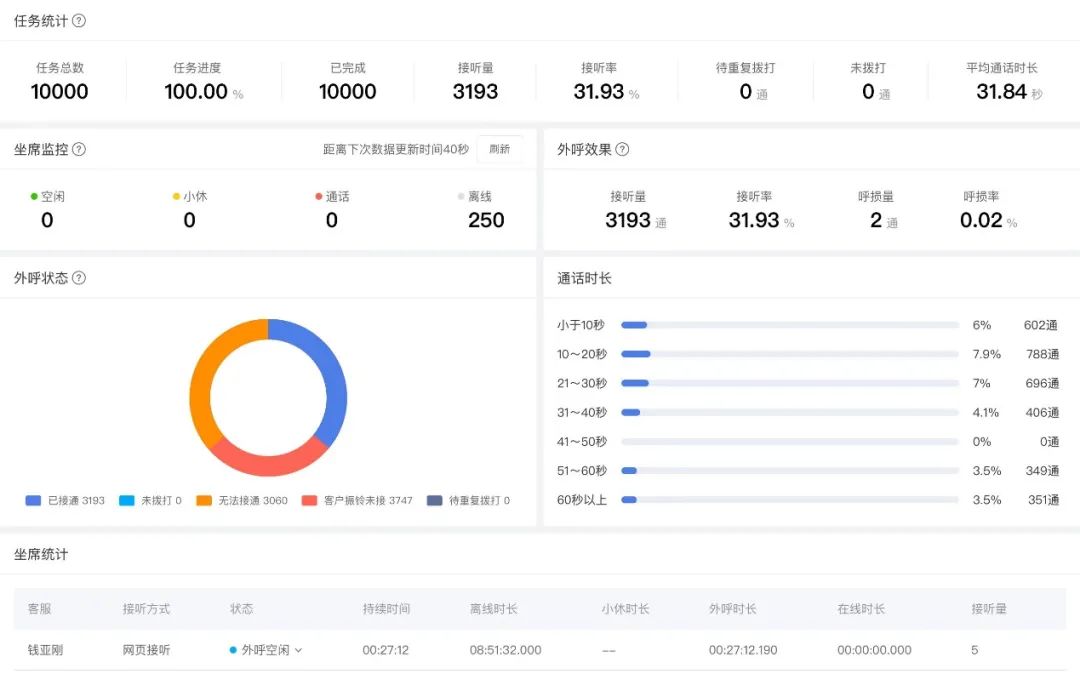
Task: Click the 小于10秒 duration bar
Action: 789,324
